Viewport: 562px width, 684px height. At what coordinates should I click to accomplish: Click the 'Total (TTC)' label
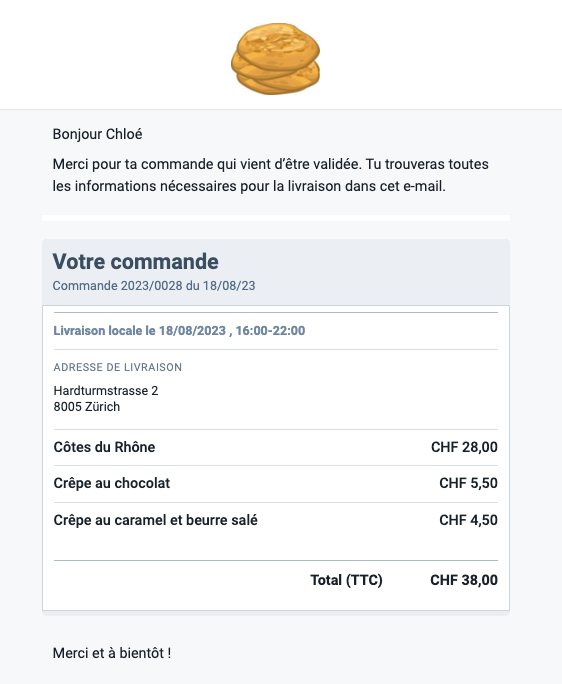[346, 580]
